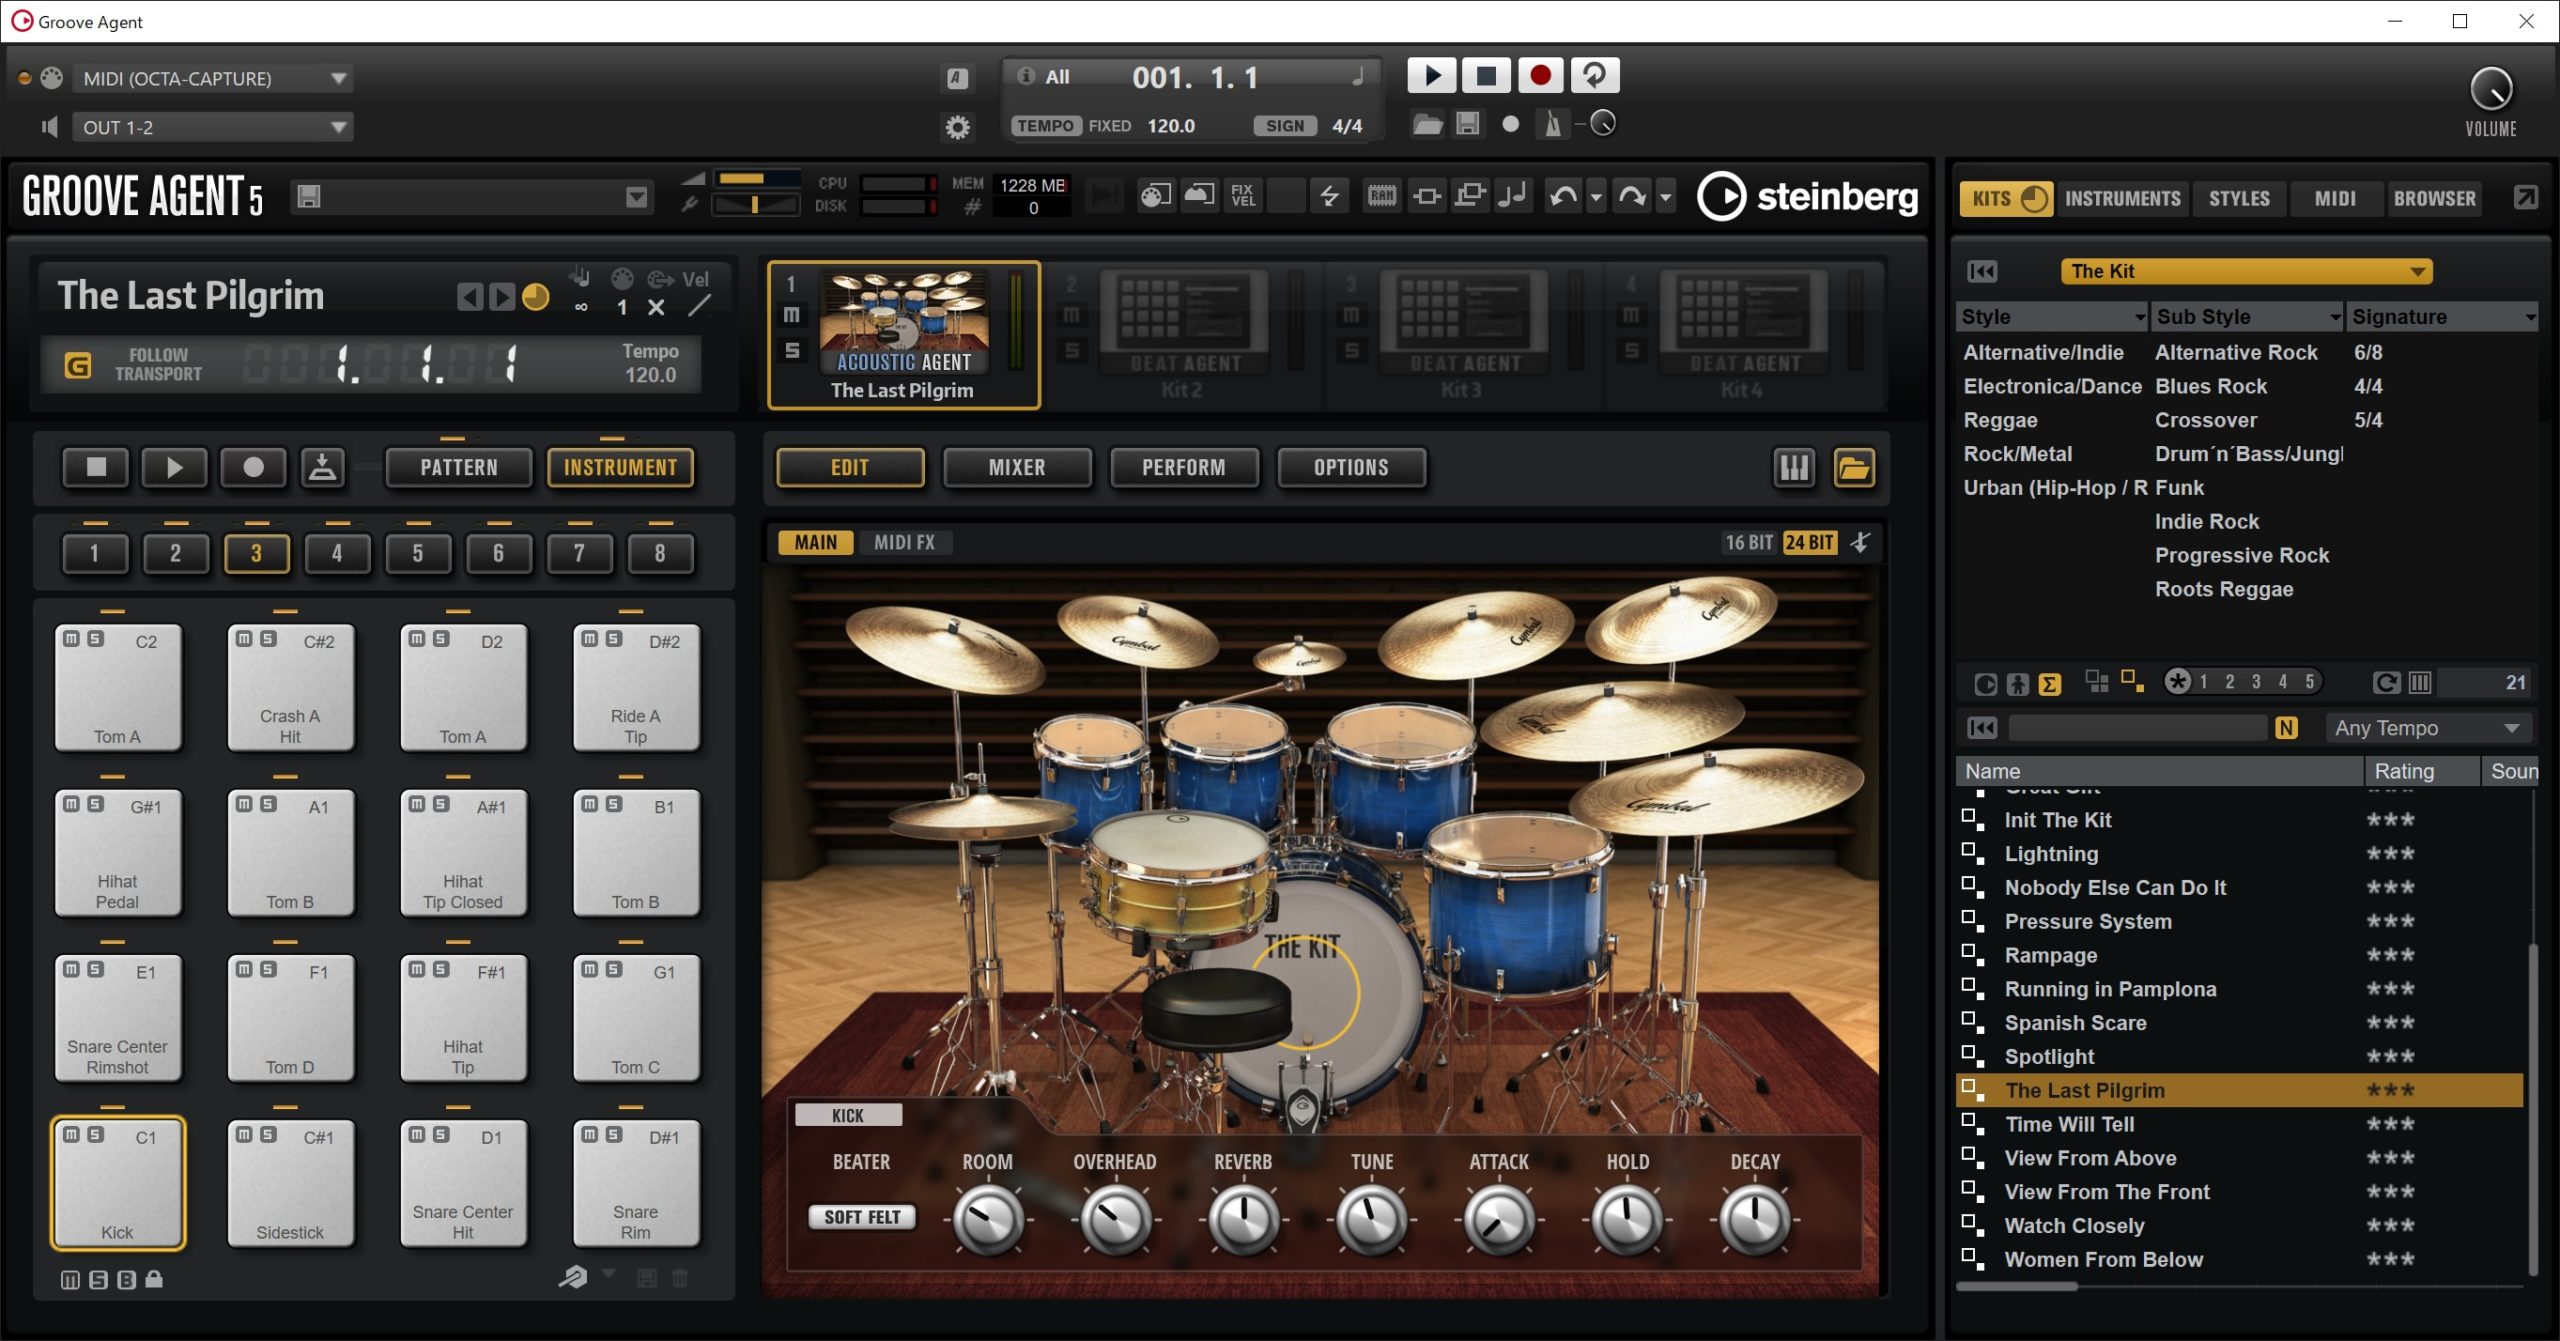Filter results by rating star 3
The image size is (2560, 1341).
click(x=2256, y=681)
